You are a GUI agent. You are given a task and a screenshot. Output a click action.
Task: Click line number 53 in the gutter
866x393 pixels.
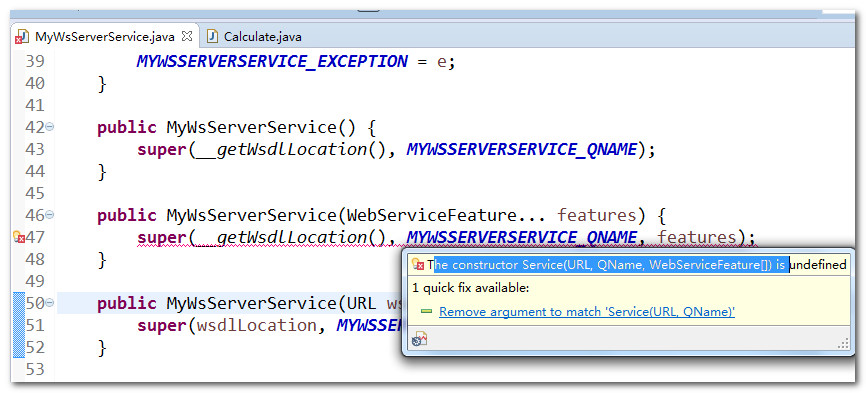coord(35,369)
